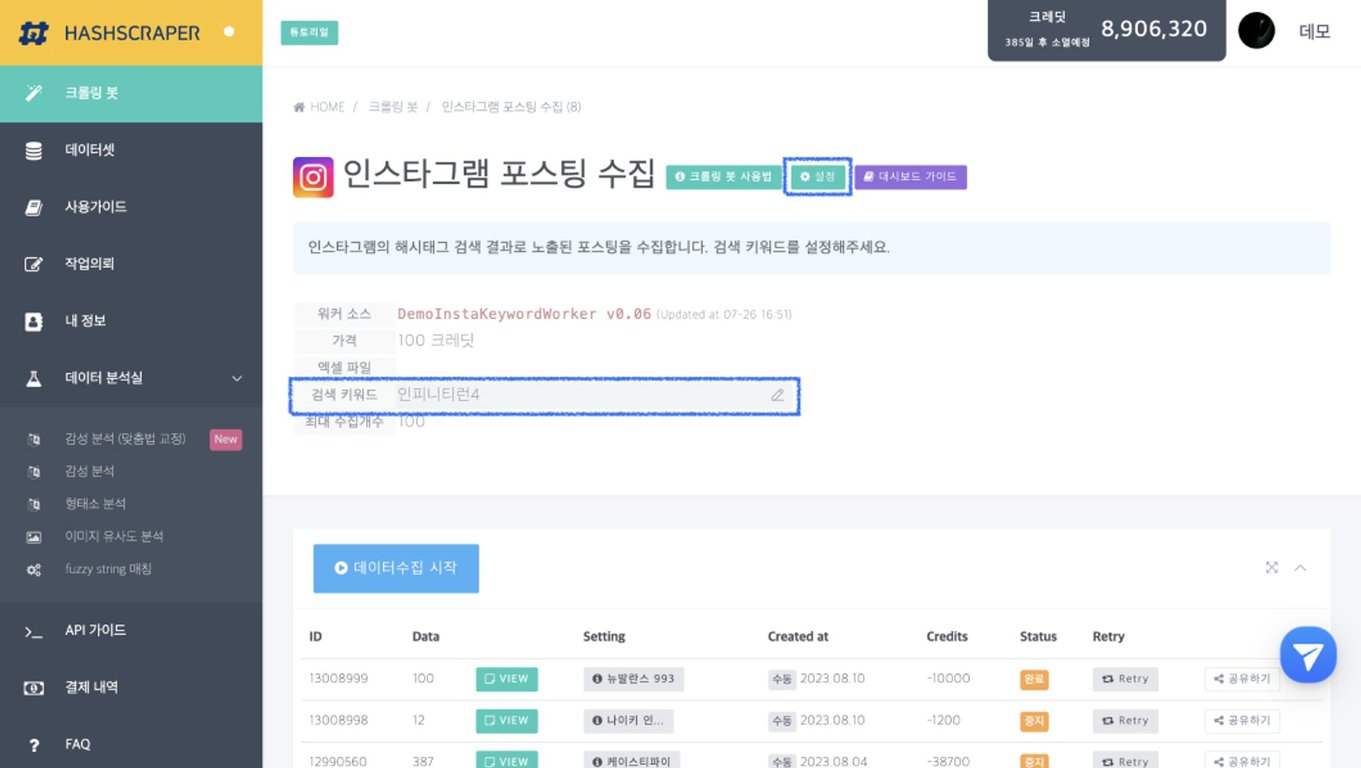The width and height of the screenshot is (1361, 768).
Task: Open the 대시보드 가이드 button
Action: (x=910, y=177)
